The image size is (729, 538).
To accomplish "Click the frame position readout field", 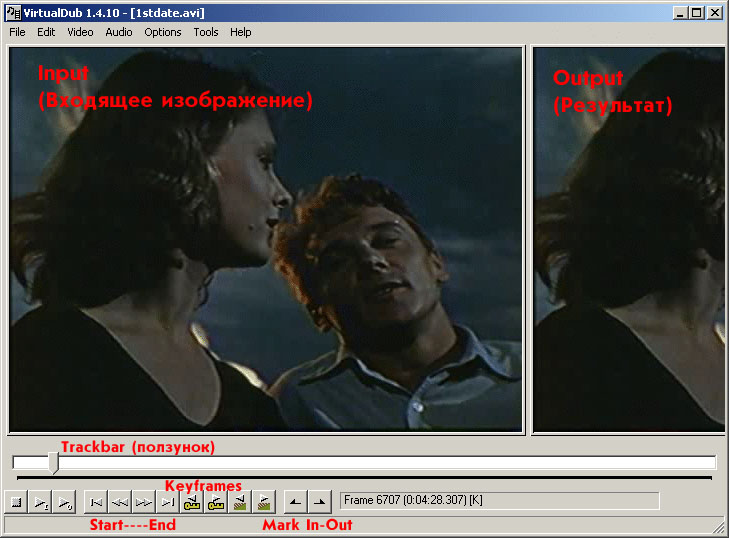I will click(500, 501).
